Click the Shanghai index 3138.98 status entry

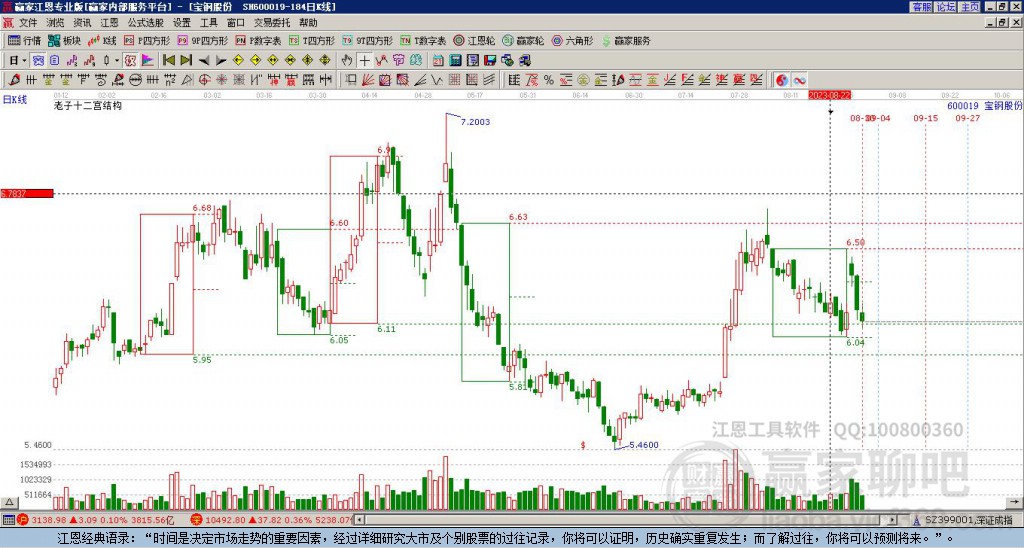95,520
